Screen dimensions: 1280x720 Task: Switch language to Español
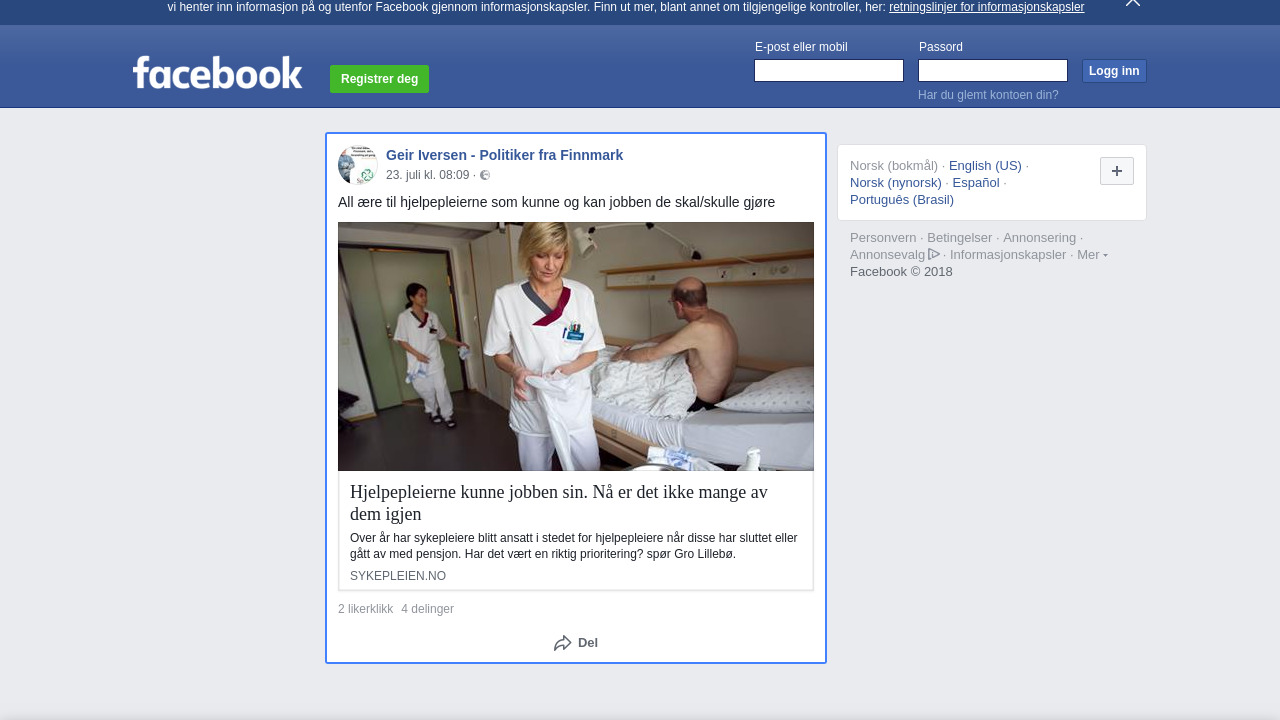point(976,183)
